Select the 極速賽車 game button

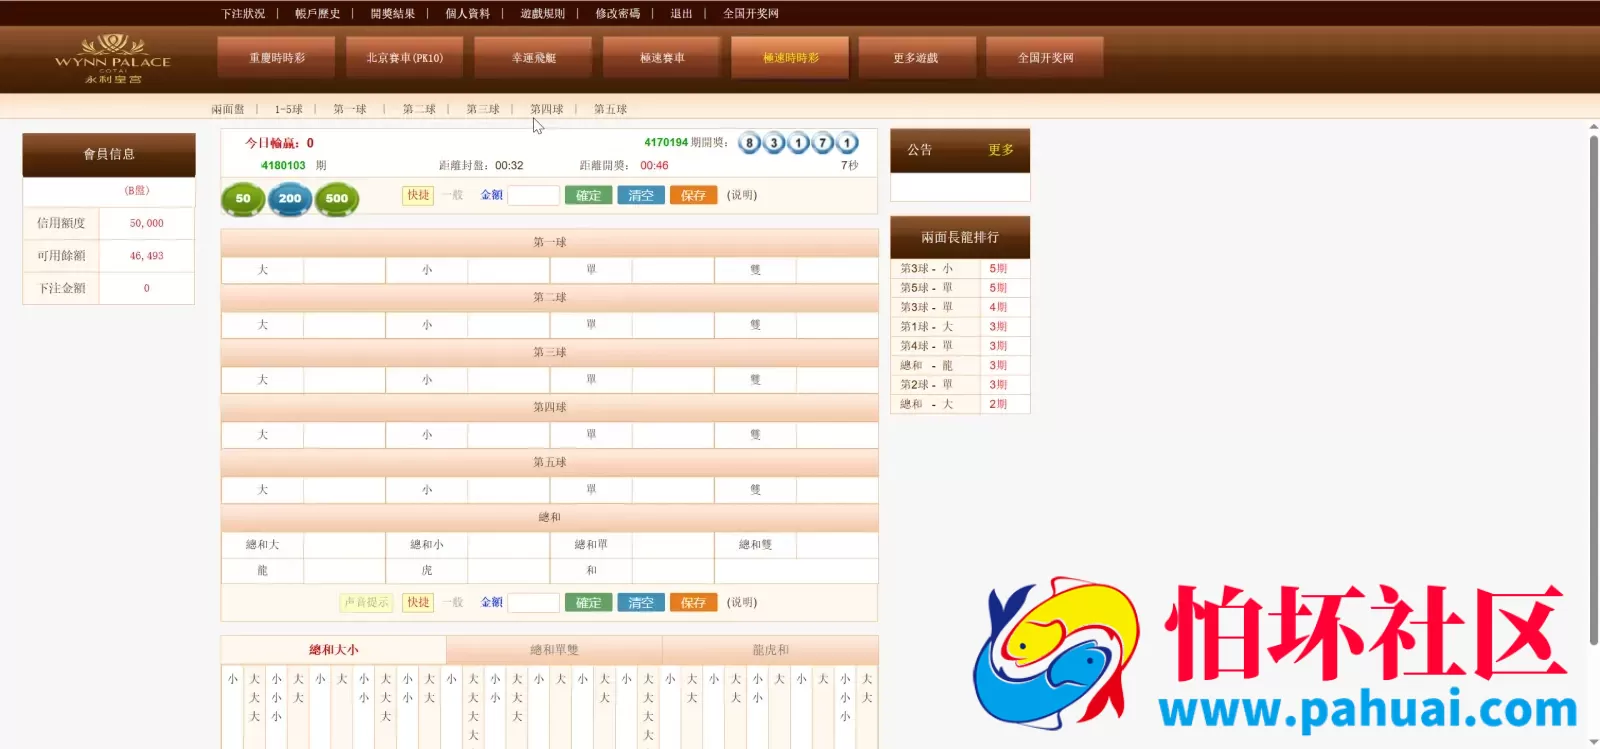pos(662,58)
